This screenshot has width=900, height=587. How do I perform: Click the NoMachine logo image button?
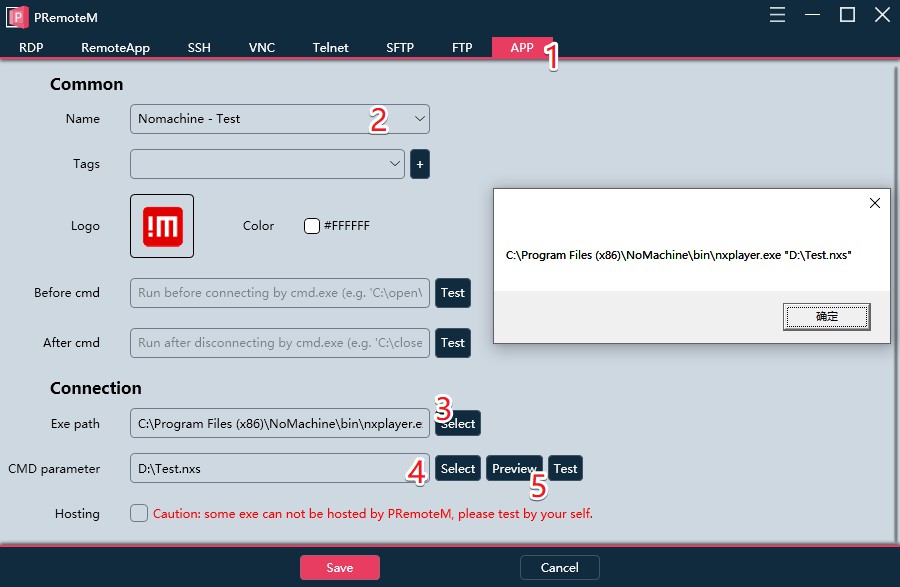pos(162,226)
